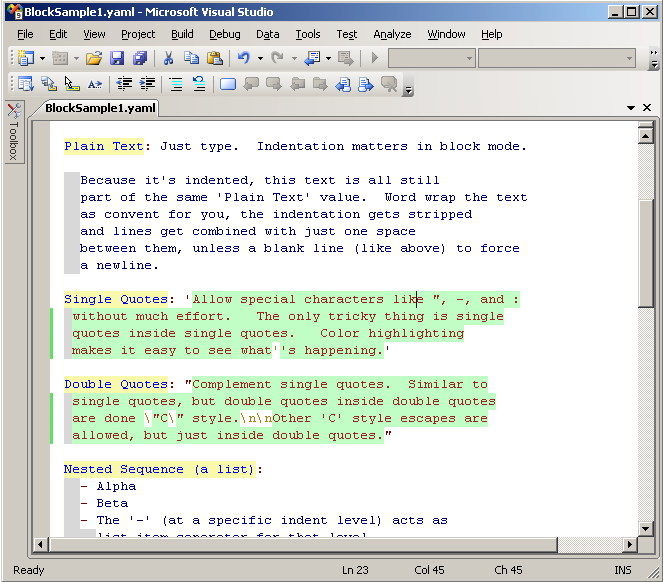Click the 'Plain Text' key
Viewport: 663px width, 582px height.
(x=104, y=146)
